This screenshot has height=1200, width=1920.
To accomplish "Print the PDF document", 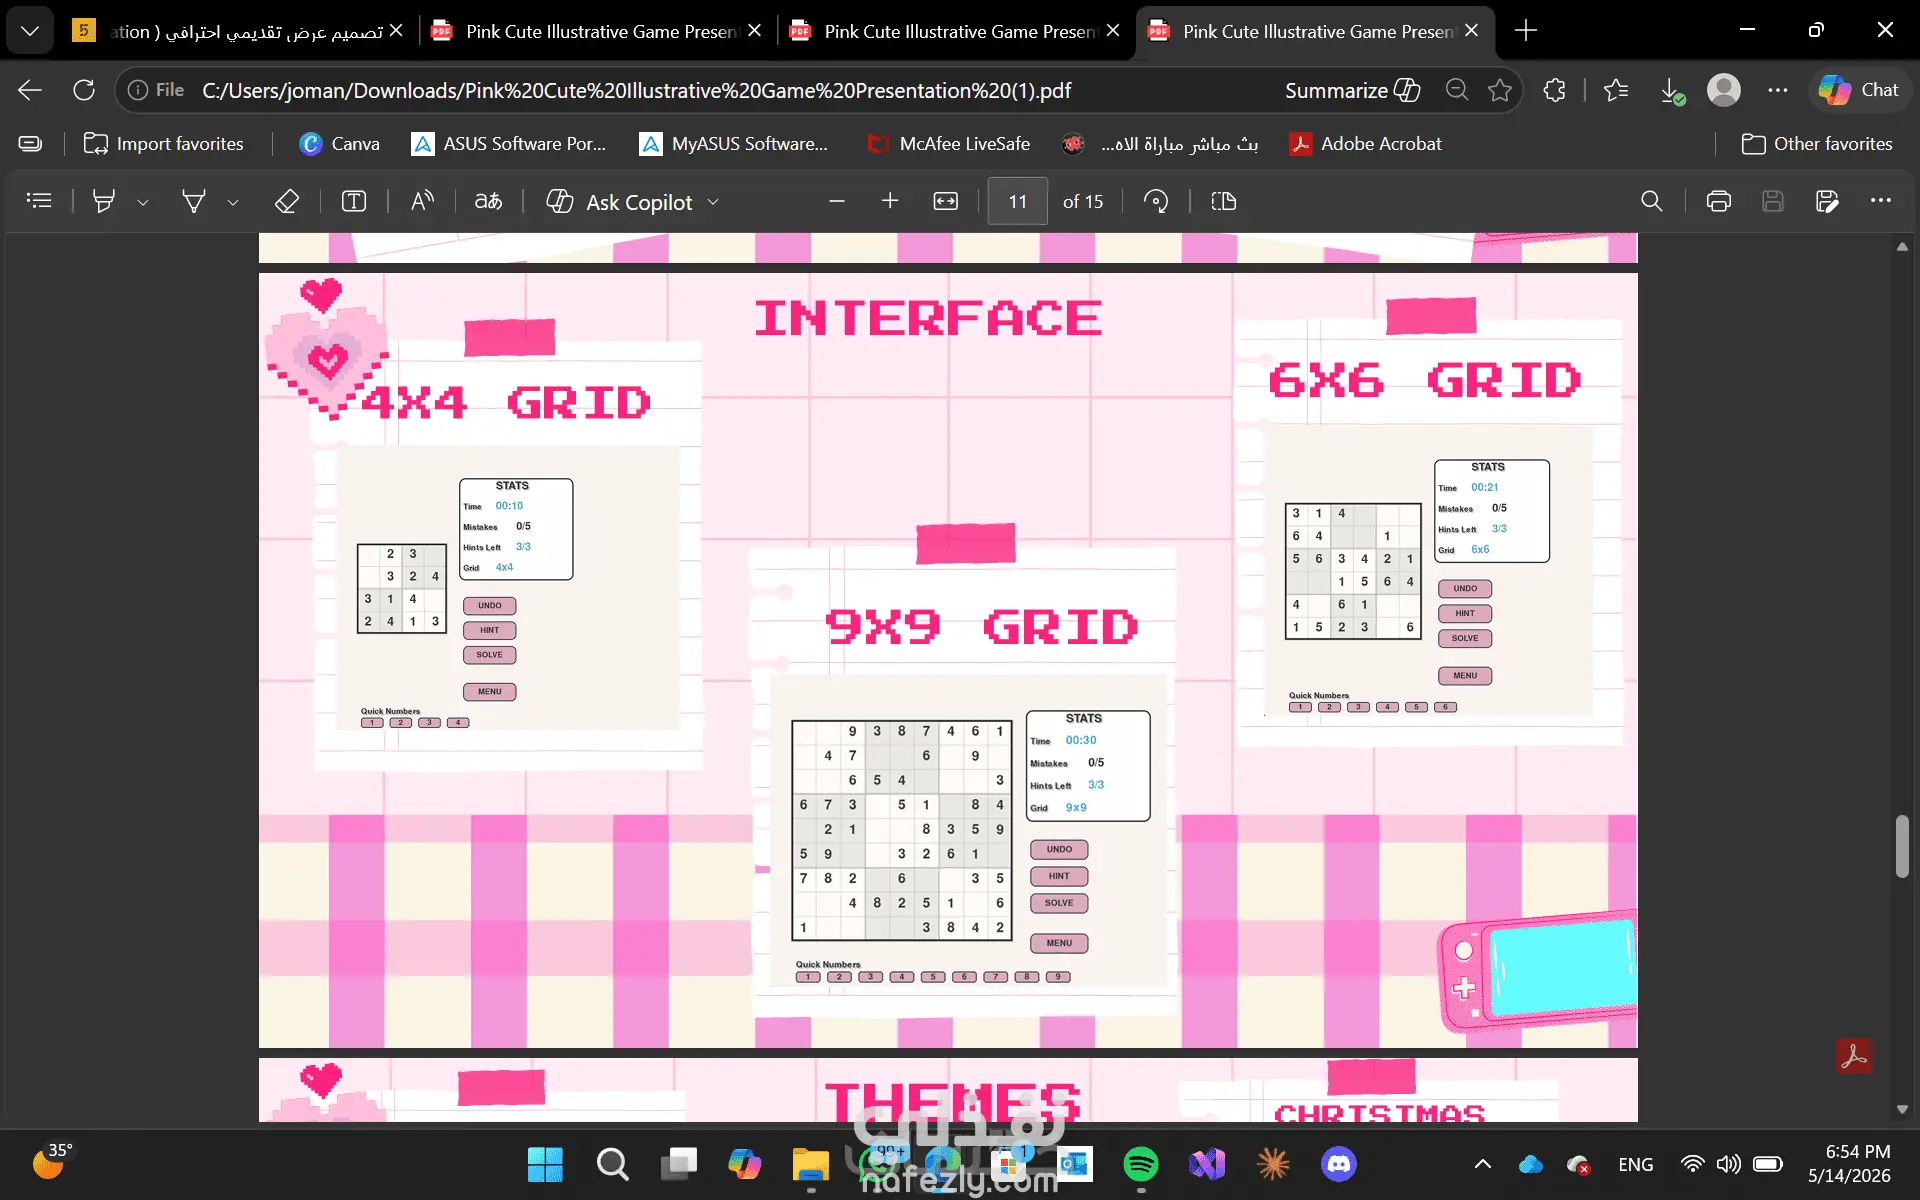I will 1719,201.
